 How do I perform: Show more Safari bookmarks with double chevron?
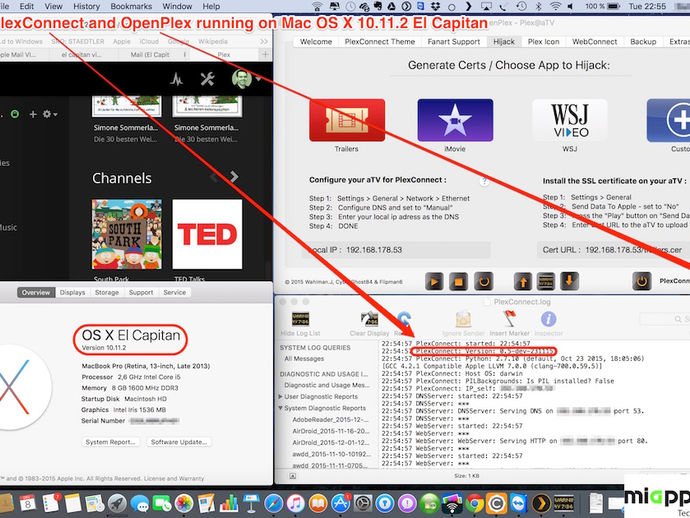264,42
